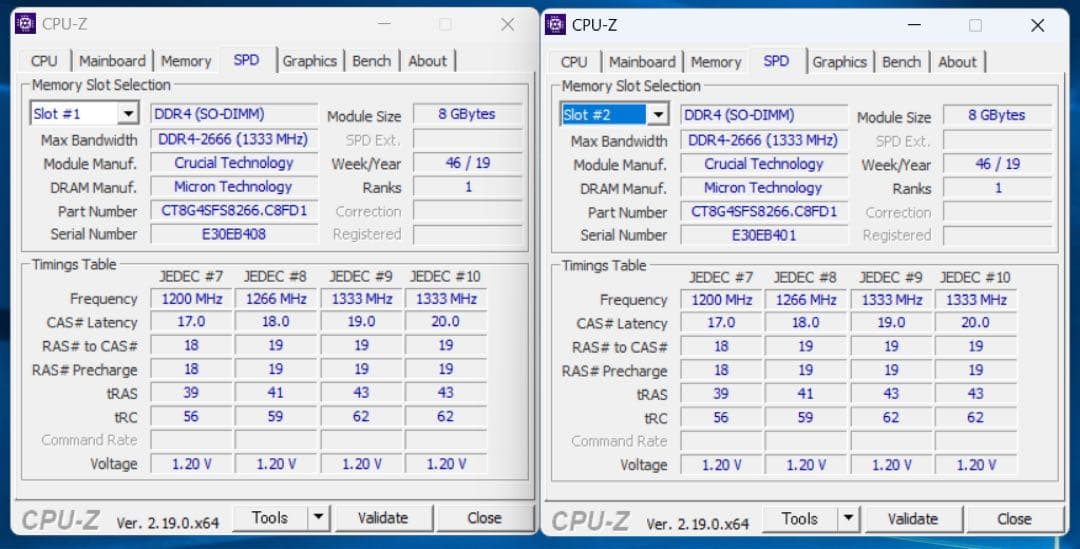Screen dimensions: 1080x549
Task: Minimize the right CPU-Z window
Action: (x=914, y=25)
